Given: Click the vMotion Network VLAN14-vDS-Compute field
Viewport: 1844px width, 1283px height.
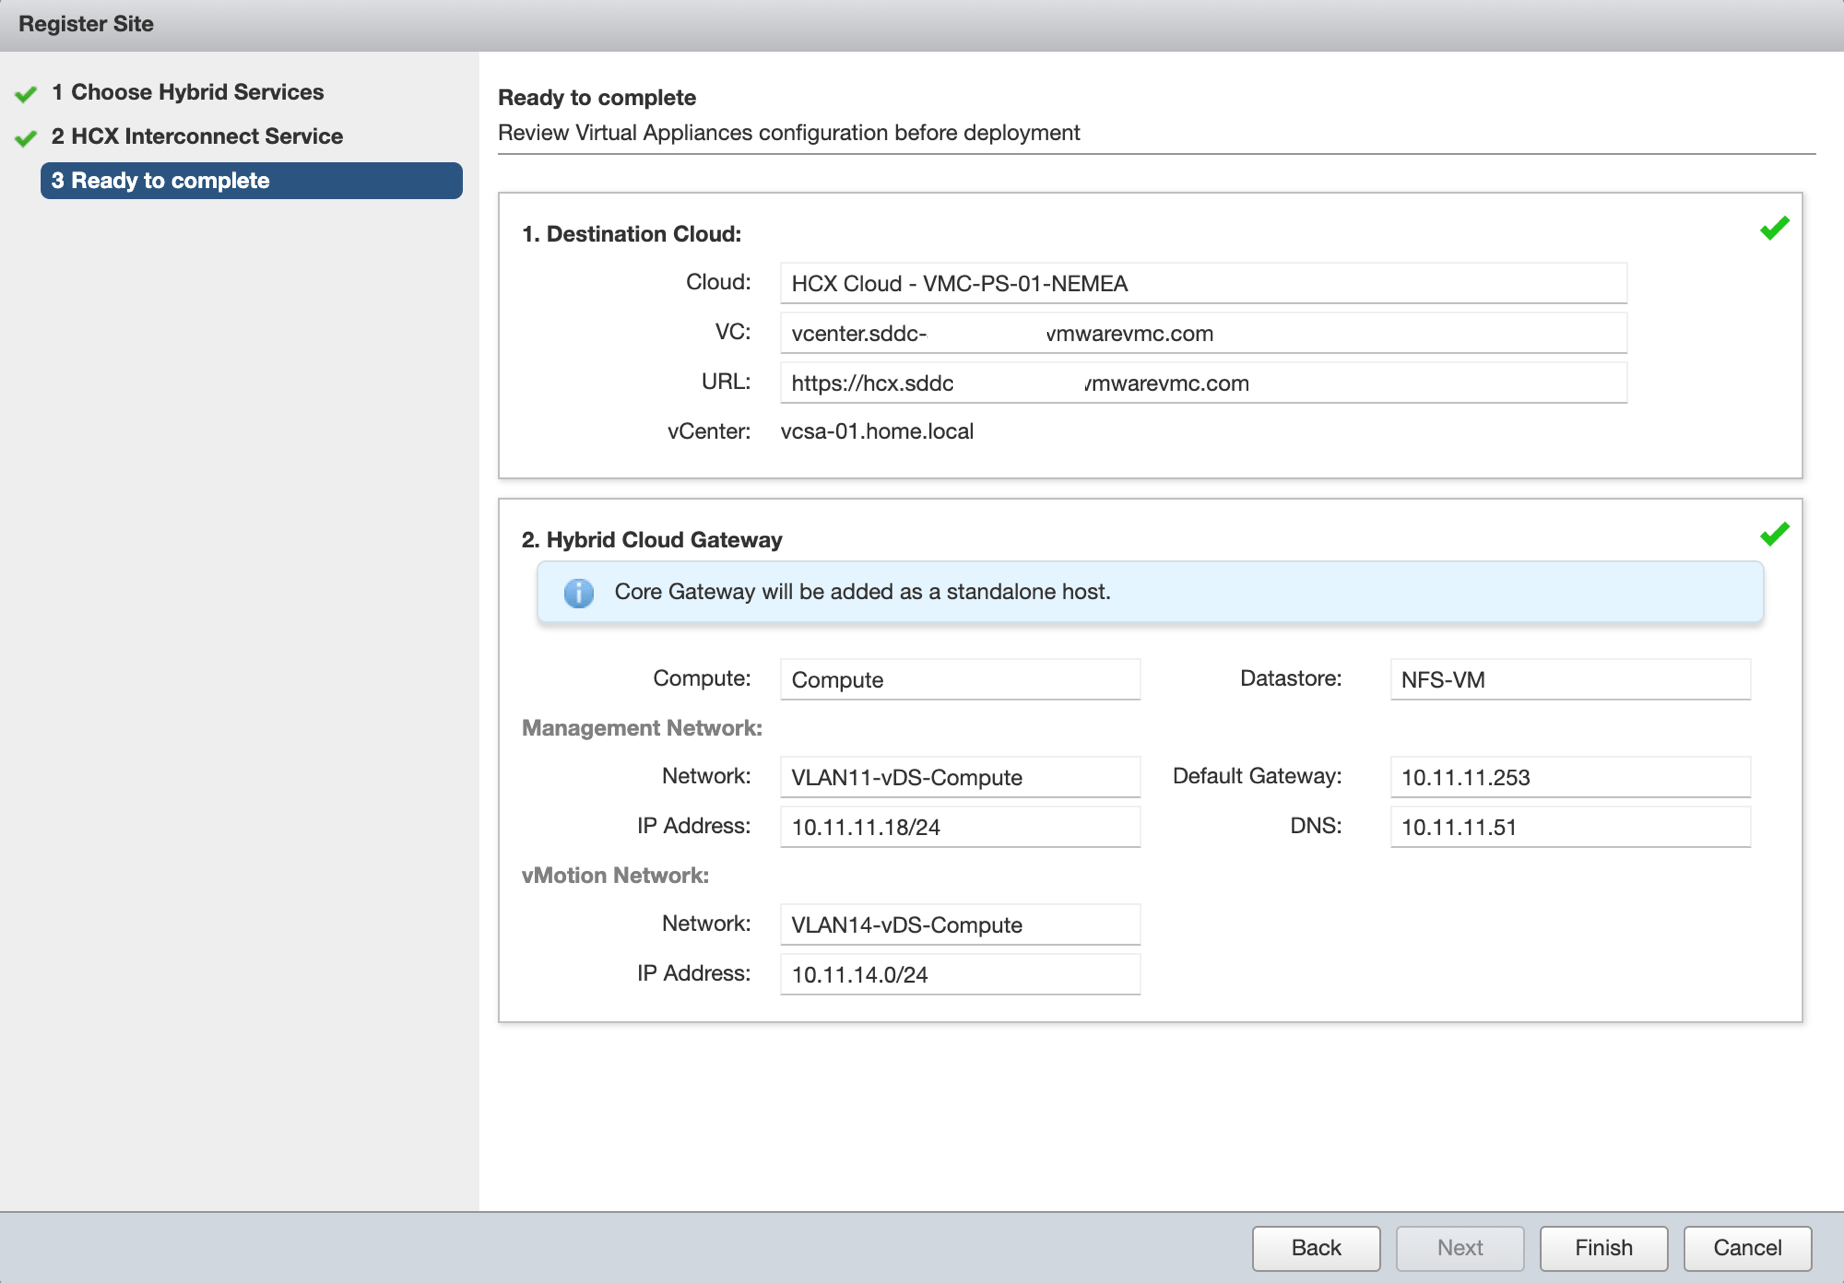Looking at the screenshot, I should pos(959,925).
